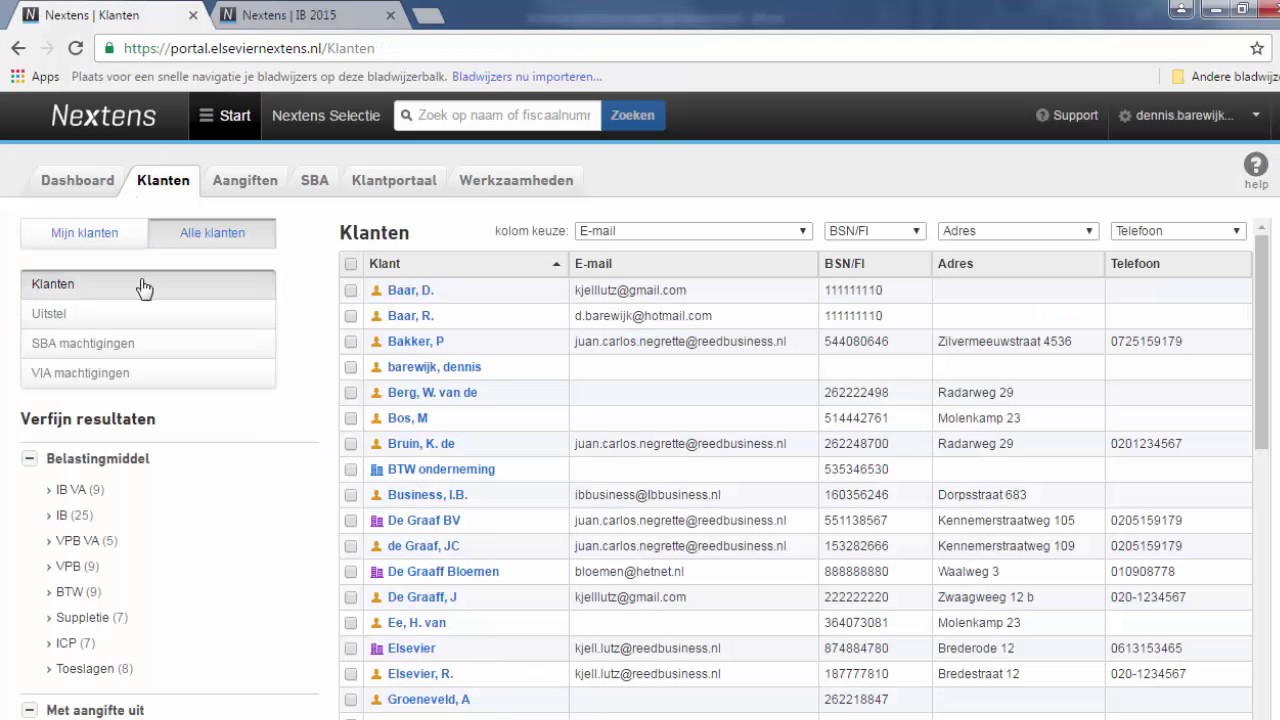This screenshot has width=1280, height=720.
Task: Check the box for Baar, R.
Action: (x=350, y=316)
